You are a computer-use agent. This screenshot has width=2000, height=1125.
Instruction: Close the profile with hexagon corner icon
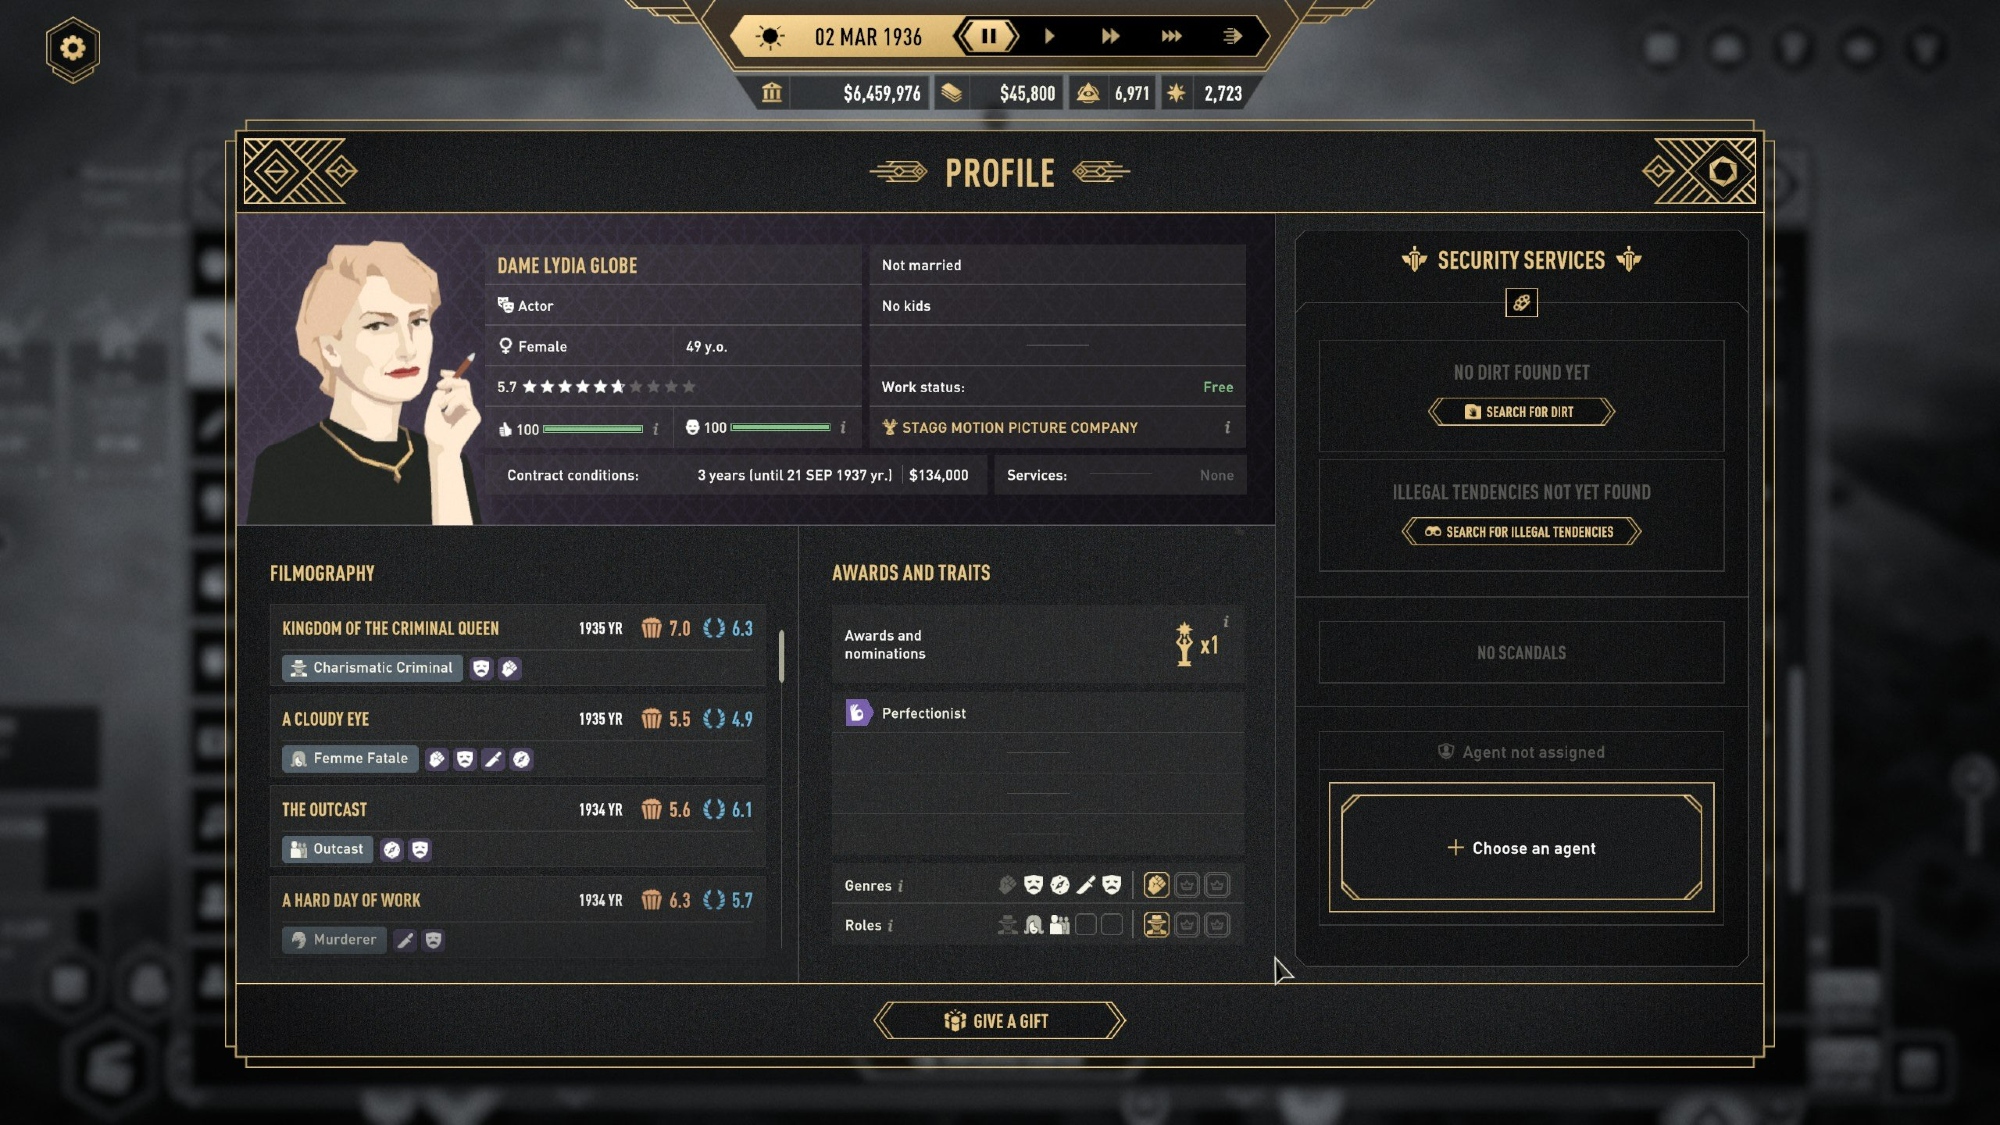[x=1722, y=172]
